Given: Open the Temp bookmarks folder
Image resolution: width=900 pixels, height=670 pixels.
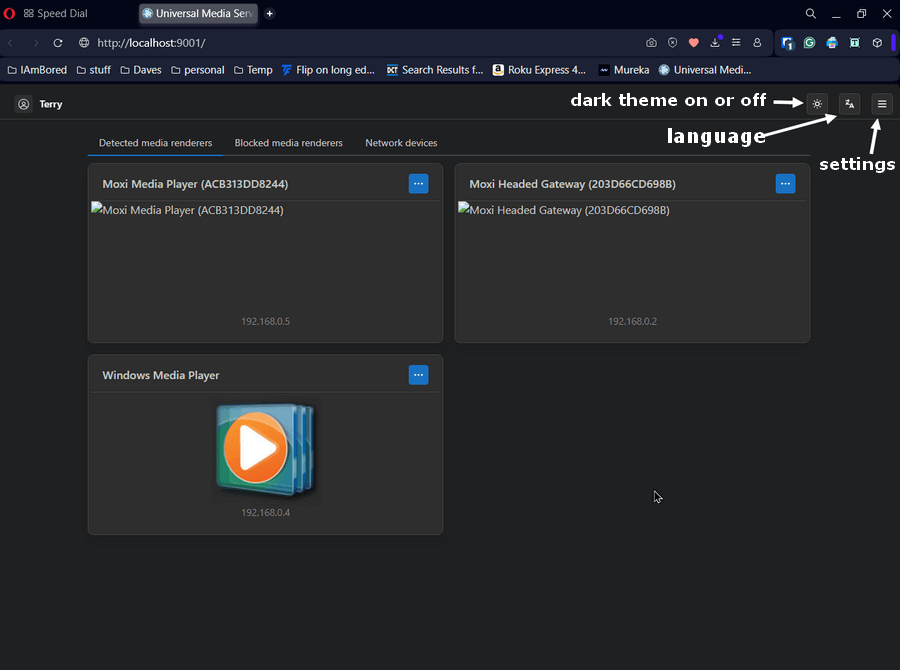Looking at the screenshot, I should pyautogui.click(x=253, y=70).
